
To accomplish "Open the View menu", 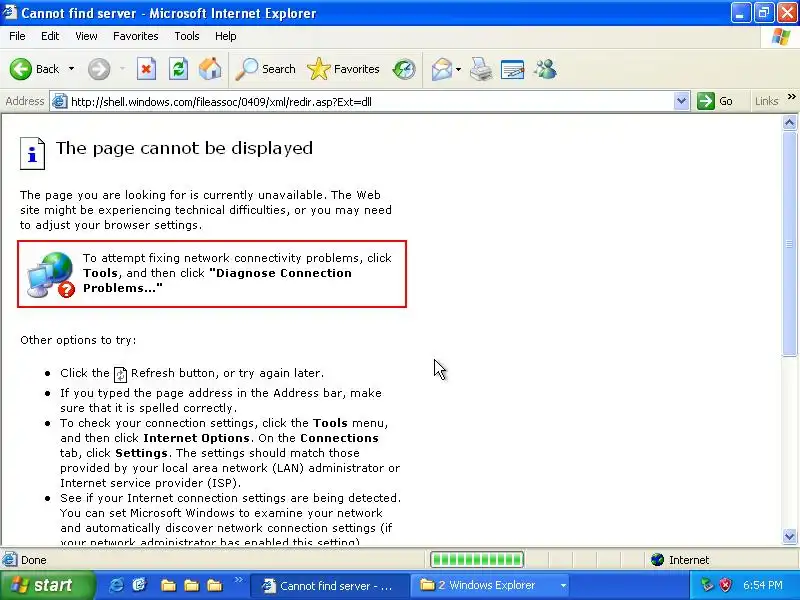I will point(86,36).
